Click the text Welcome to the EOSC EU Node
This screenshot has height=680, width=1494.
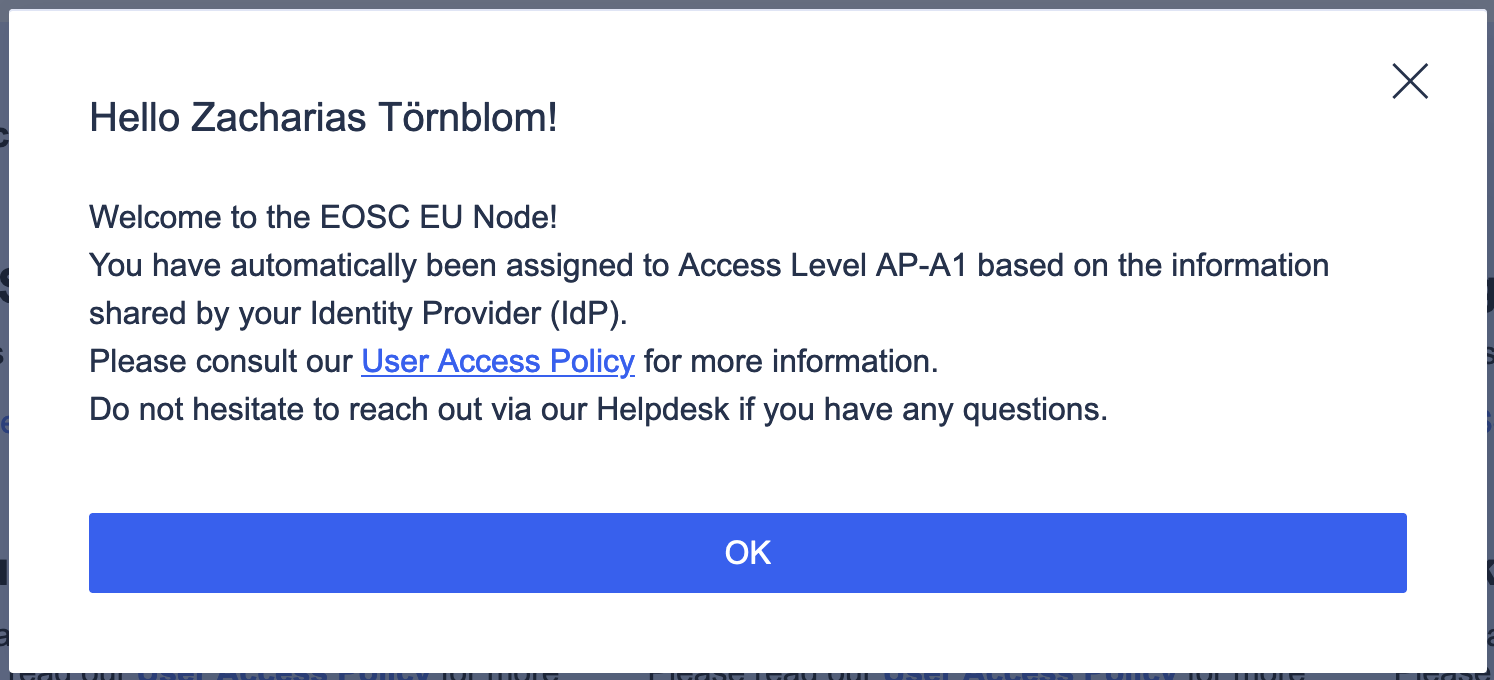(323, 217)
